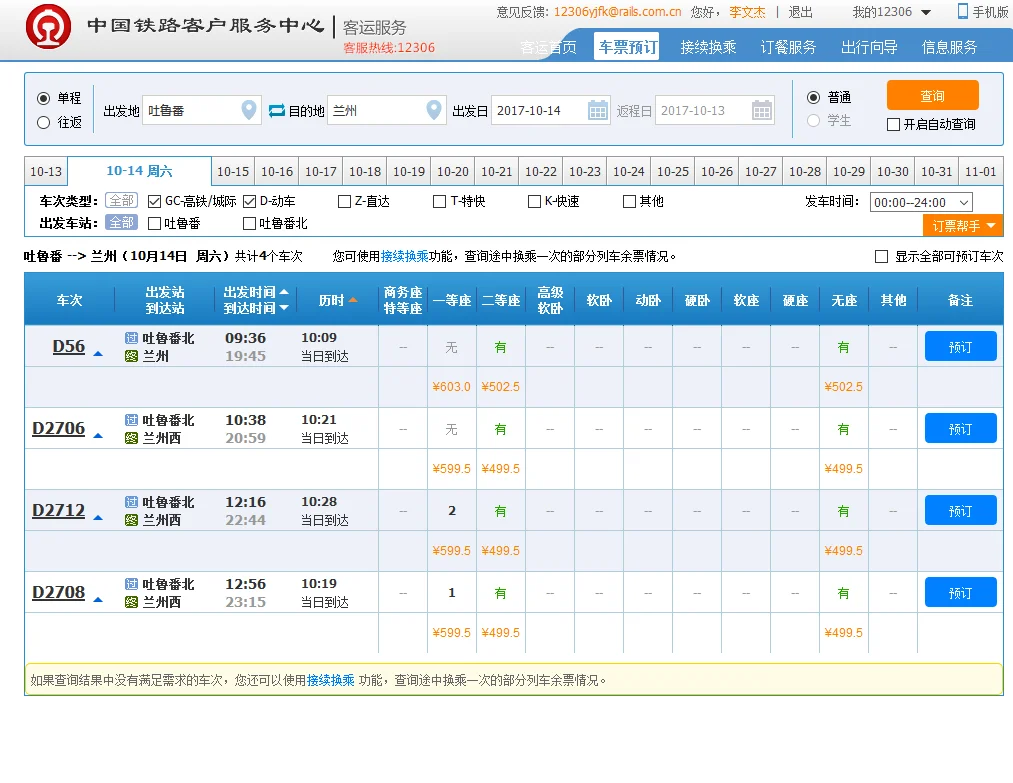1013x783 pixels.
Task: Check 显示全部可预订车次 option
Action: click(x=882, y=253)
